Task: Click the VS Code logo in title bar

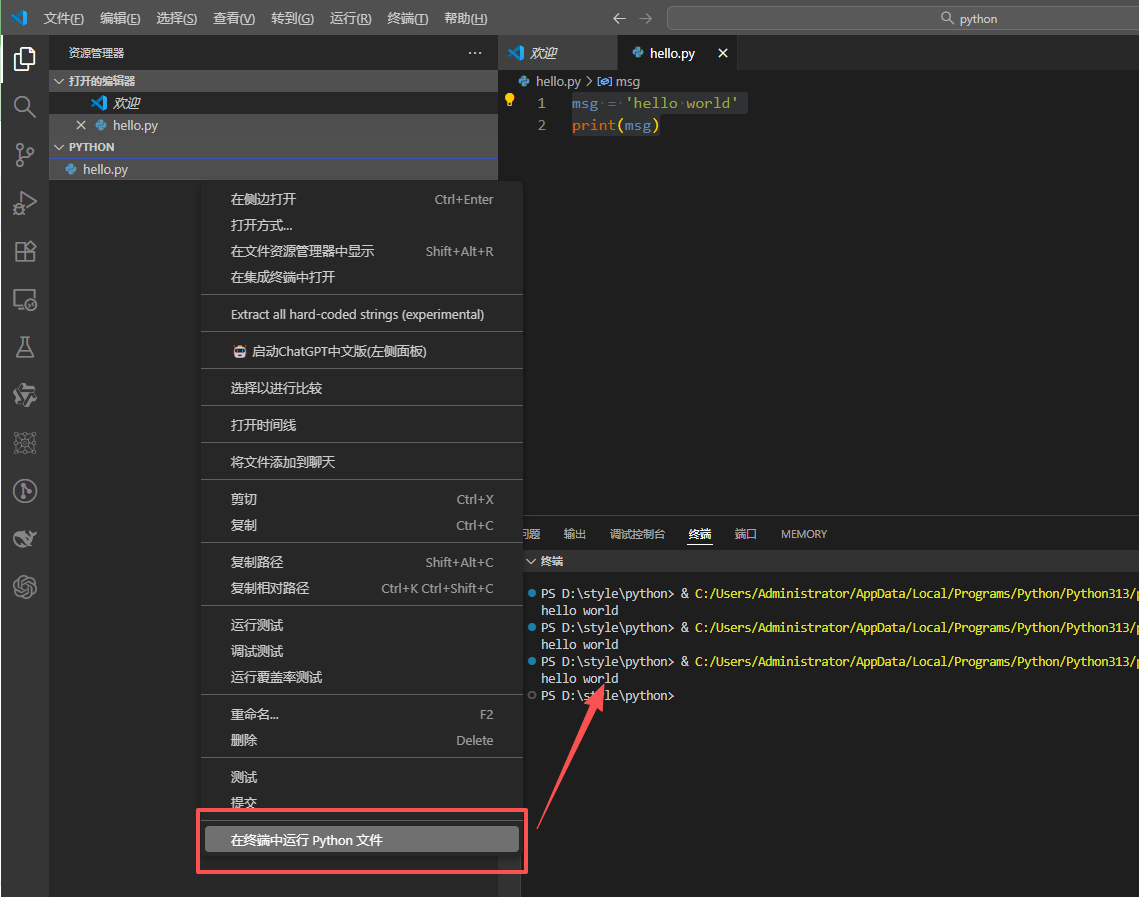Action: (20, 17)
